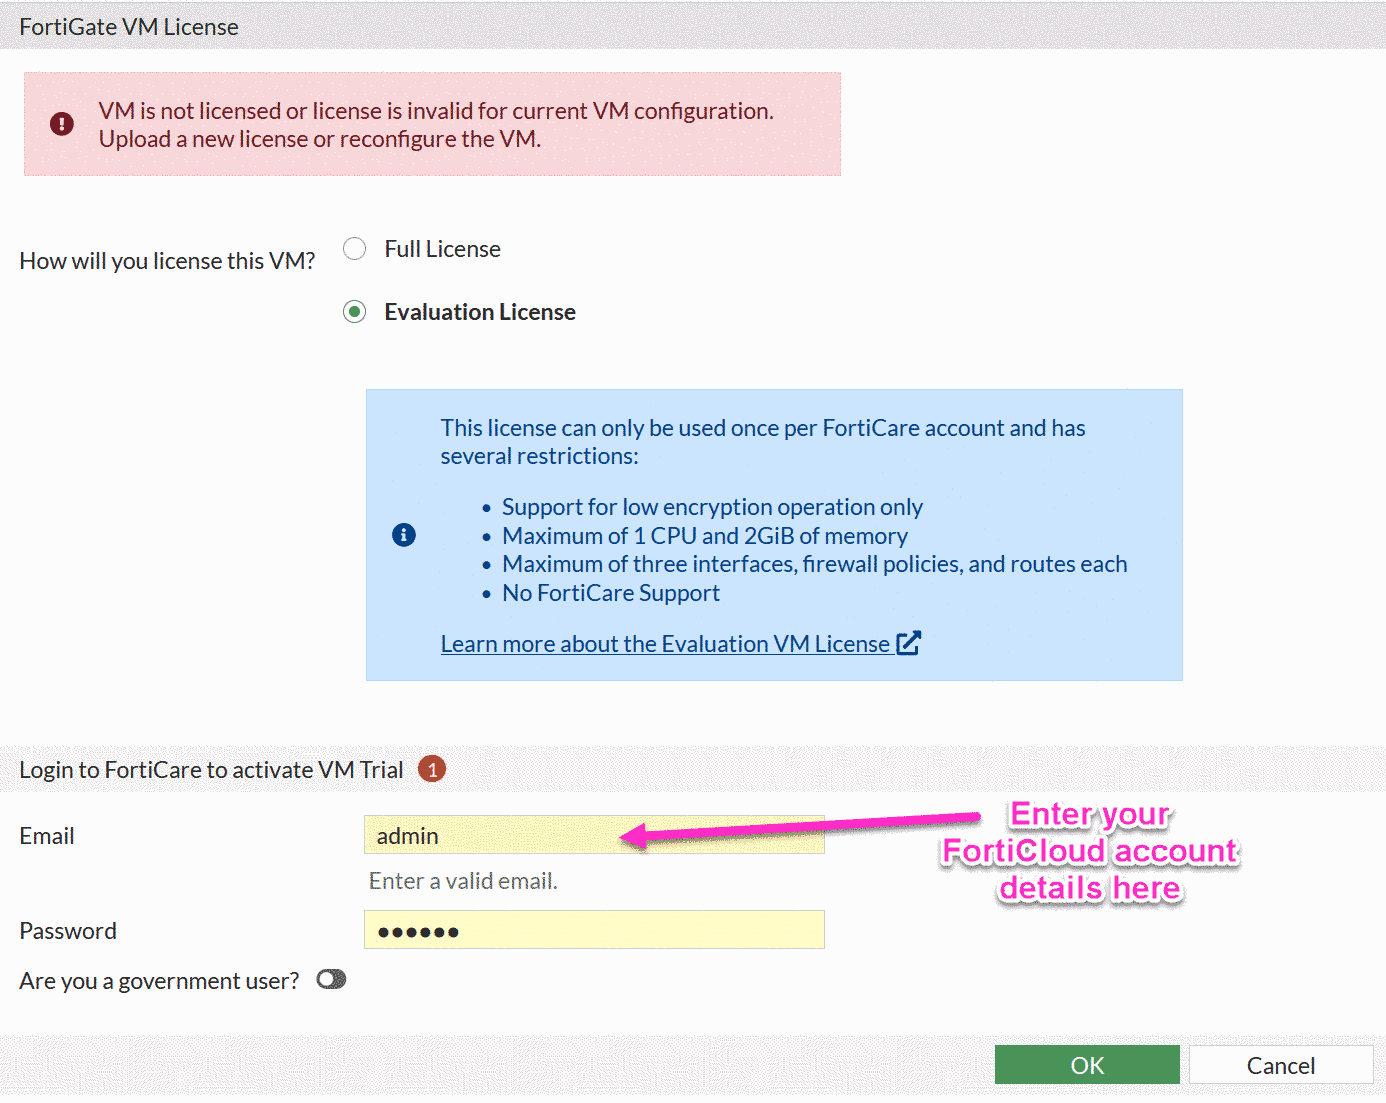Click the masked password dots indicator
The width and height of the screenshot is (1386, 1103).
[x=418, y=930]
